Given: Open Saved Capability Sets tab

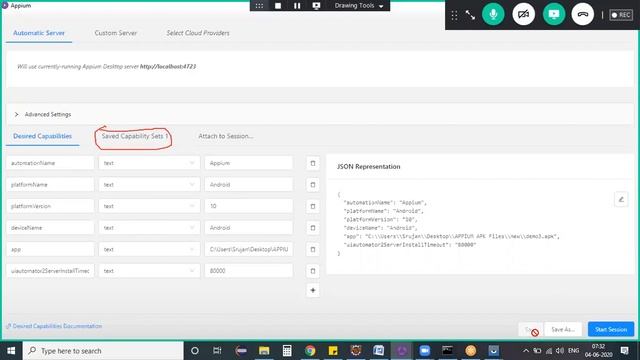Looking at the screenshot, I should 135,136.
